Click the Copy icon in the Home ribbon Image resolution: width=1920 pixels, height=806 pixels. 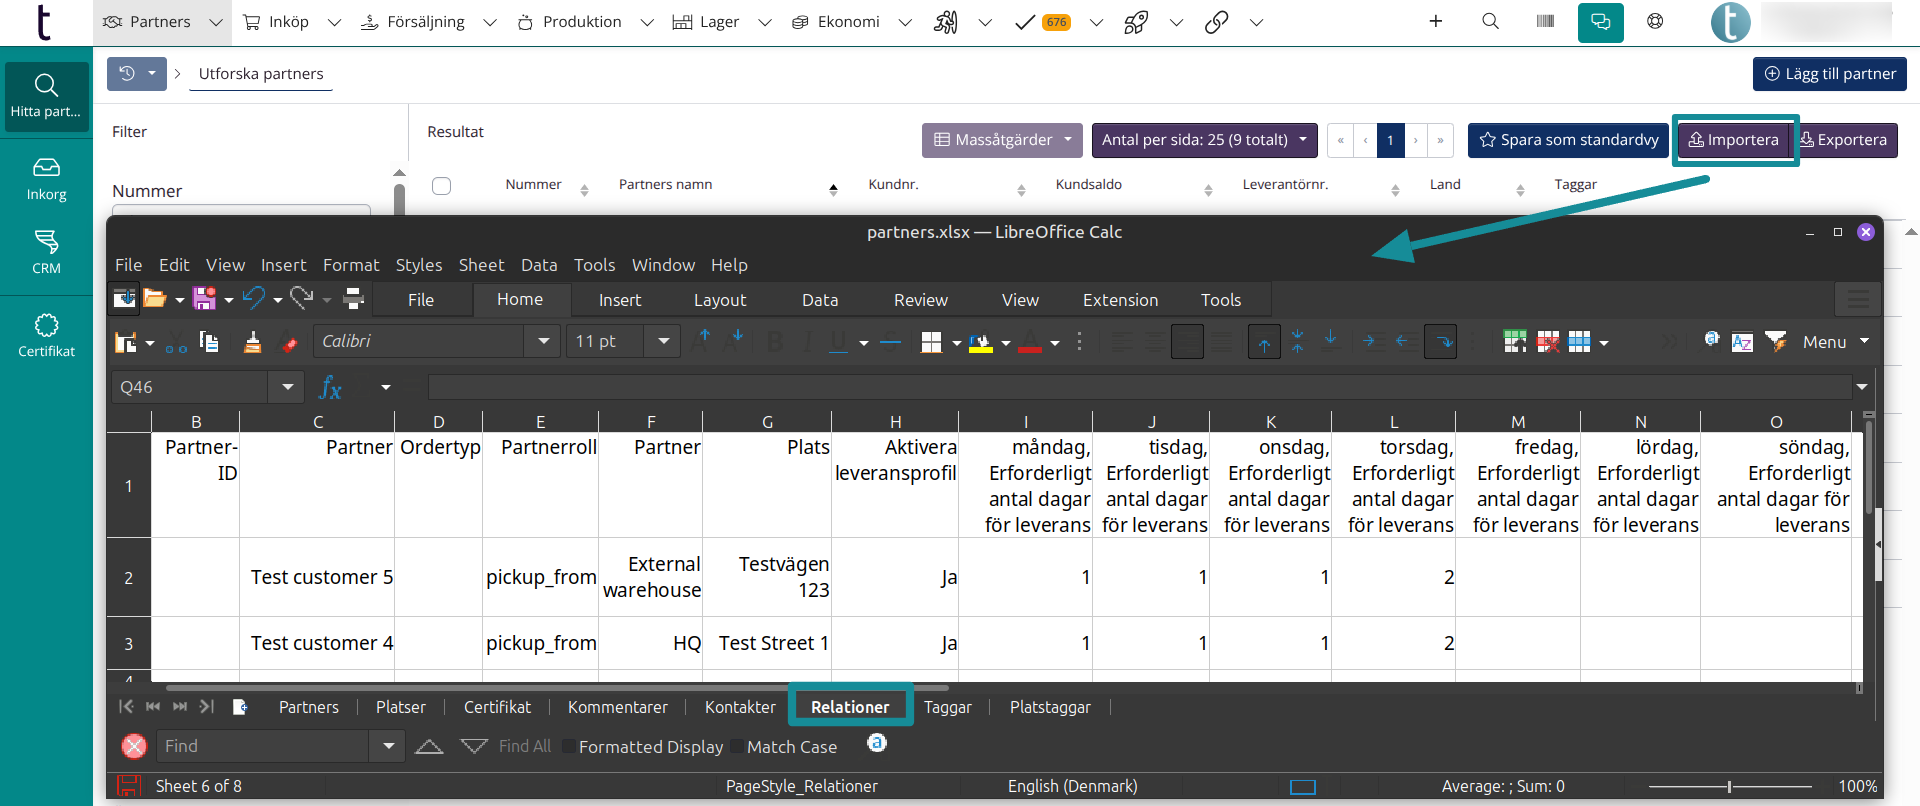click(x=209, y=342)
